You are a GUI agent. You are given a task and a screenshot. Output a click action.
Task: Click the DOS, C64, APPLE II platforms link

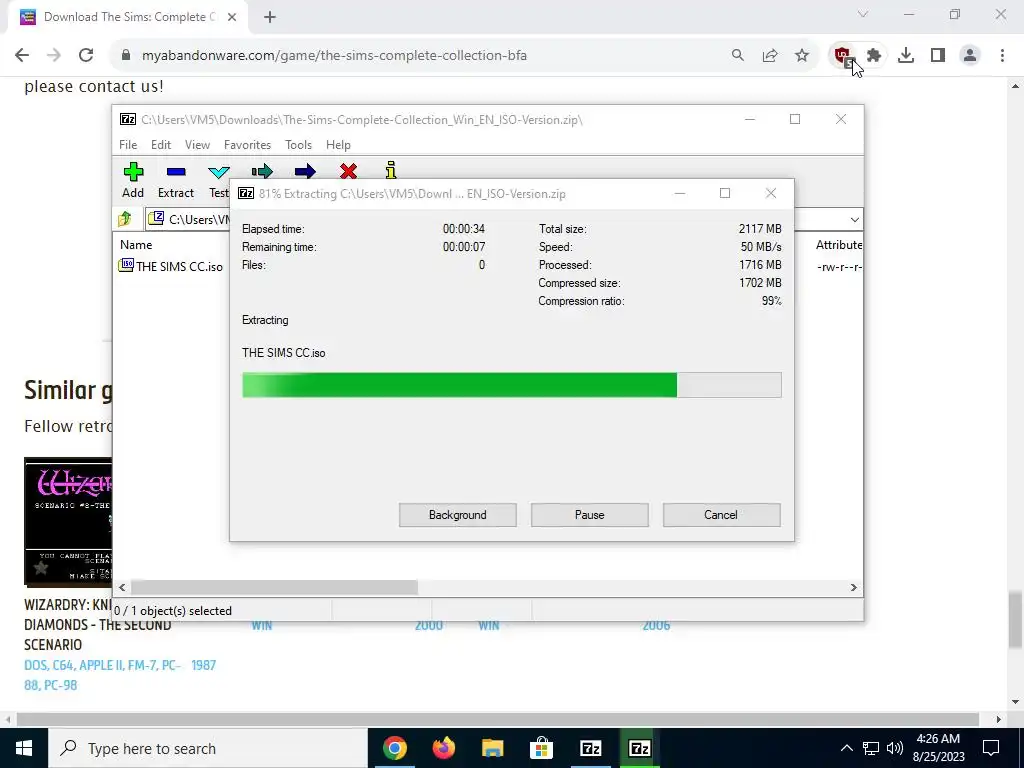point(102,675)
